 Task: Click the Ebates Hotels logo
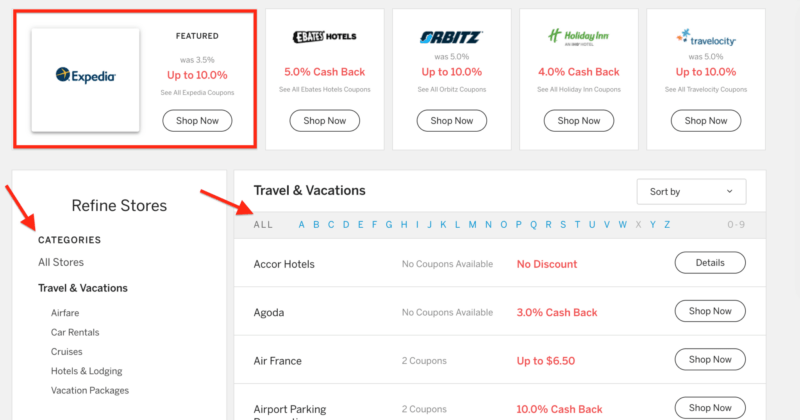pyautogui.click(x=324, y=37)
